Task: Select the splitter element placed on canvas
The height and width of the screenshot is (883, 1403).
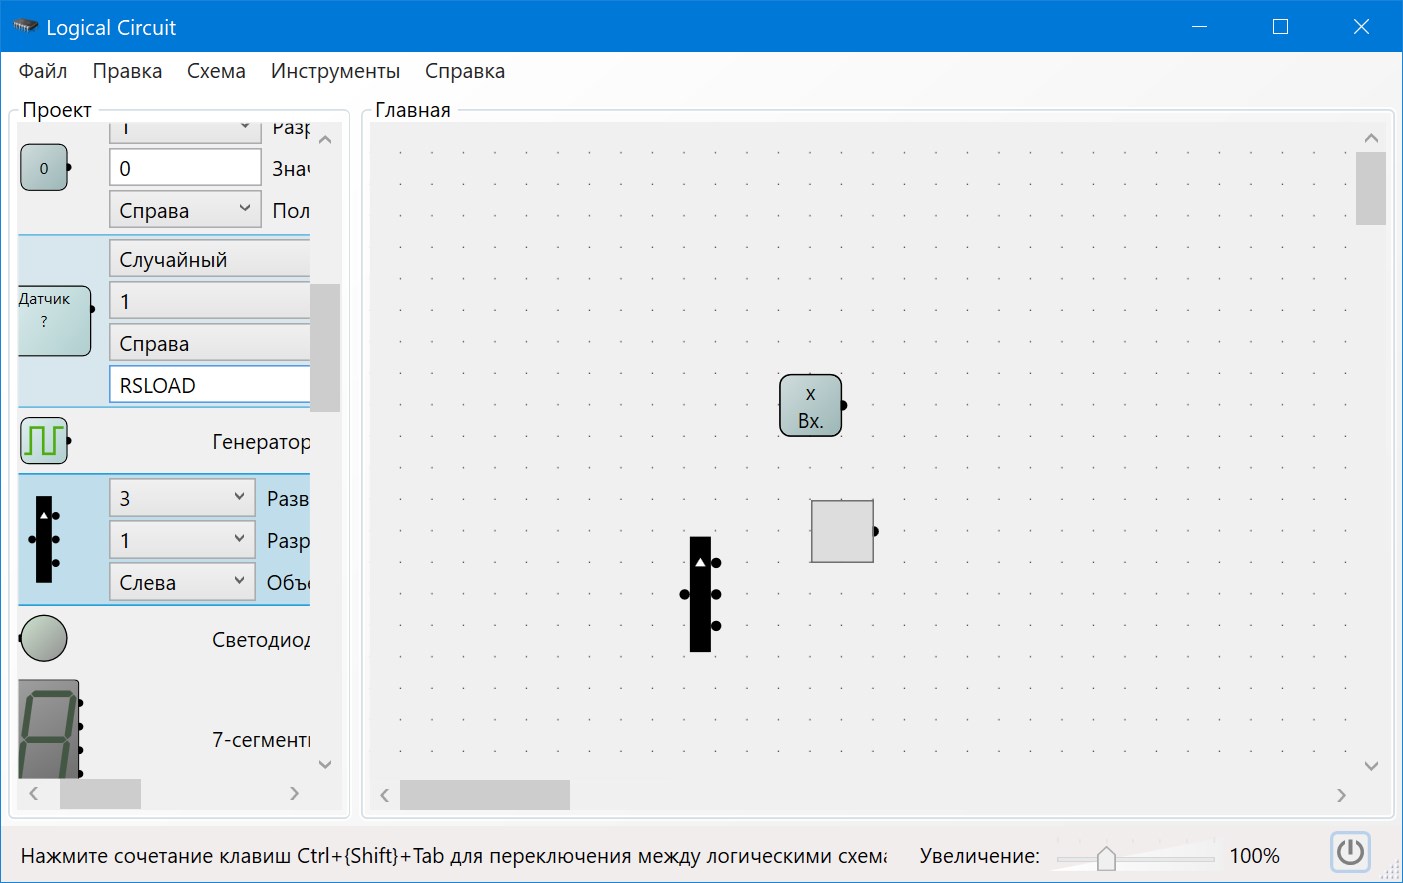Action: 700,595
